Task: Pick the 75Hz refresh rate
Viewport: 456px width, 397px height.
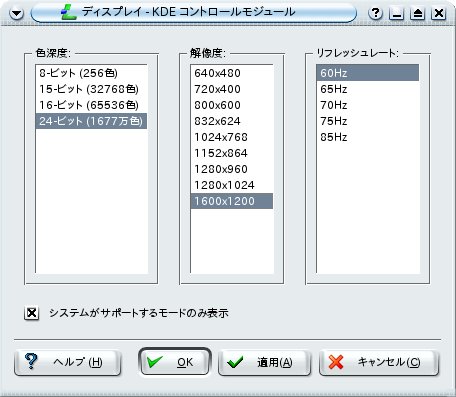Action: [x=368, y=121]
